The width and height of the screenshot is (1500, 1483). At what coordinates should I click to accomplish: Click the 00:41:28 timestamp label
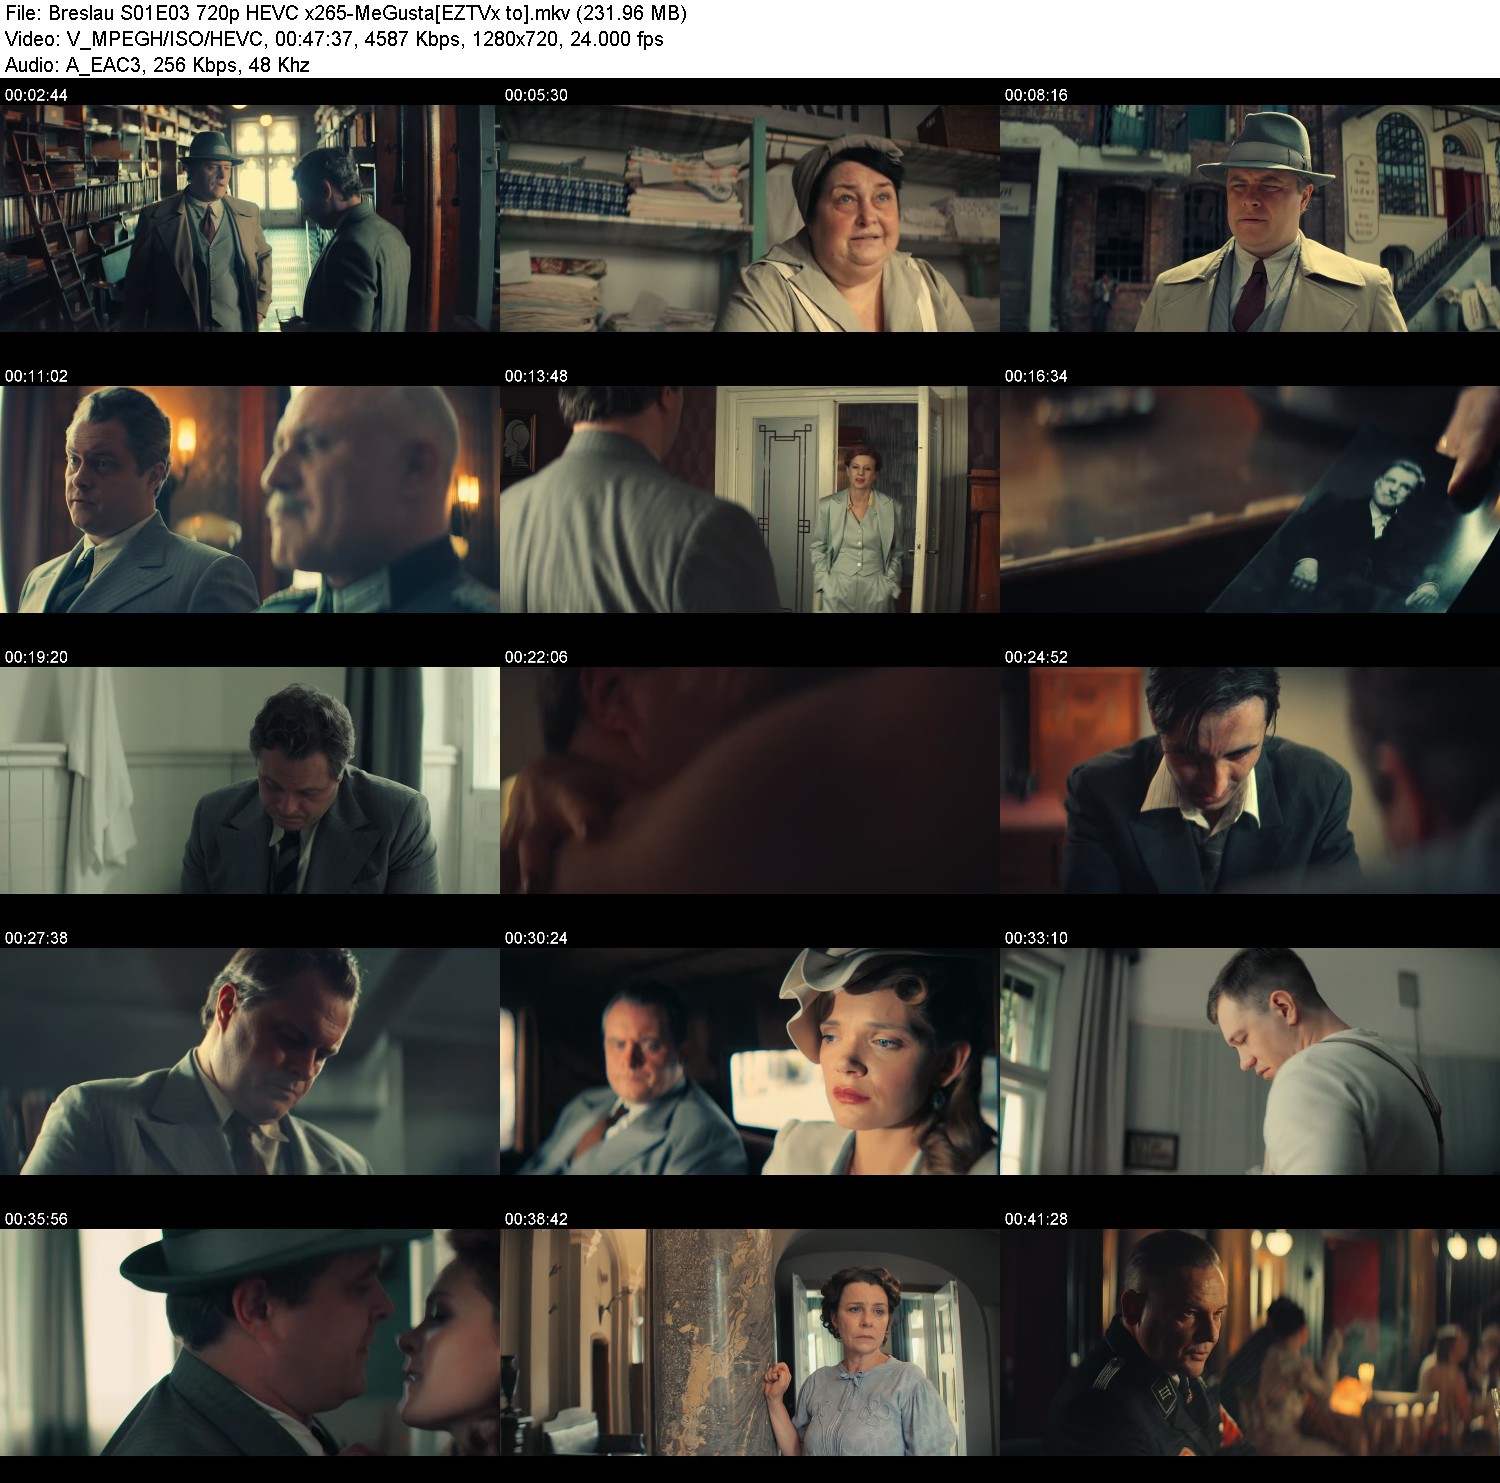point(1036,1219)
